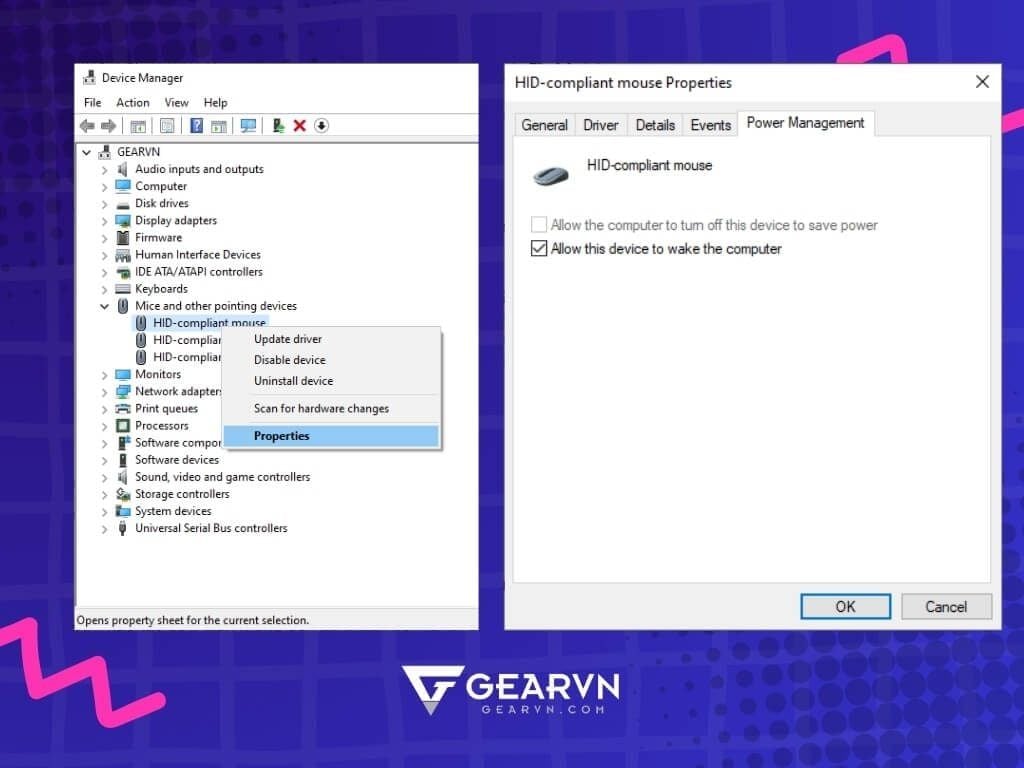Expand the Keyboards device category

click(x=105, y=288)
